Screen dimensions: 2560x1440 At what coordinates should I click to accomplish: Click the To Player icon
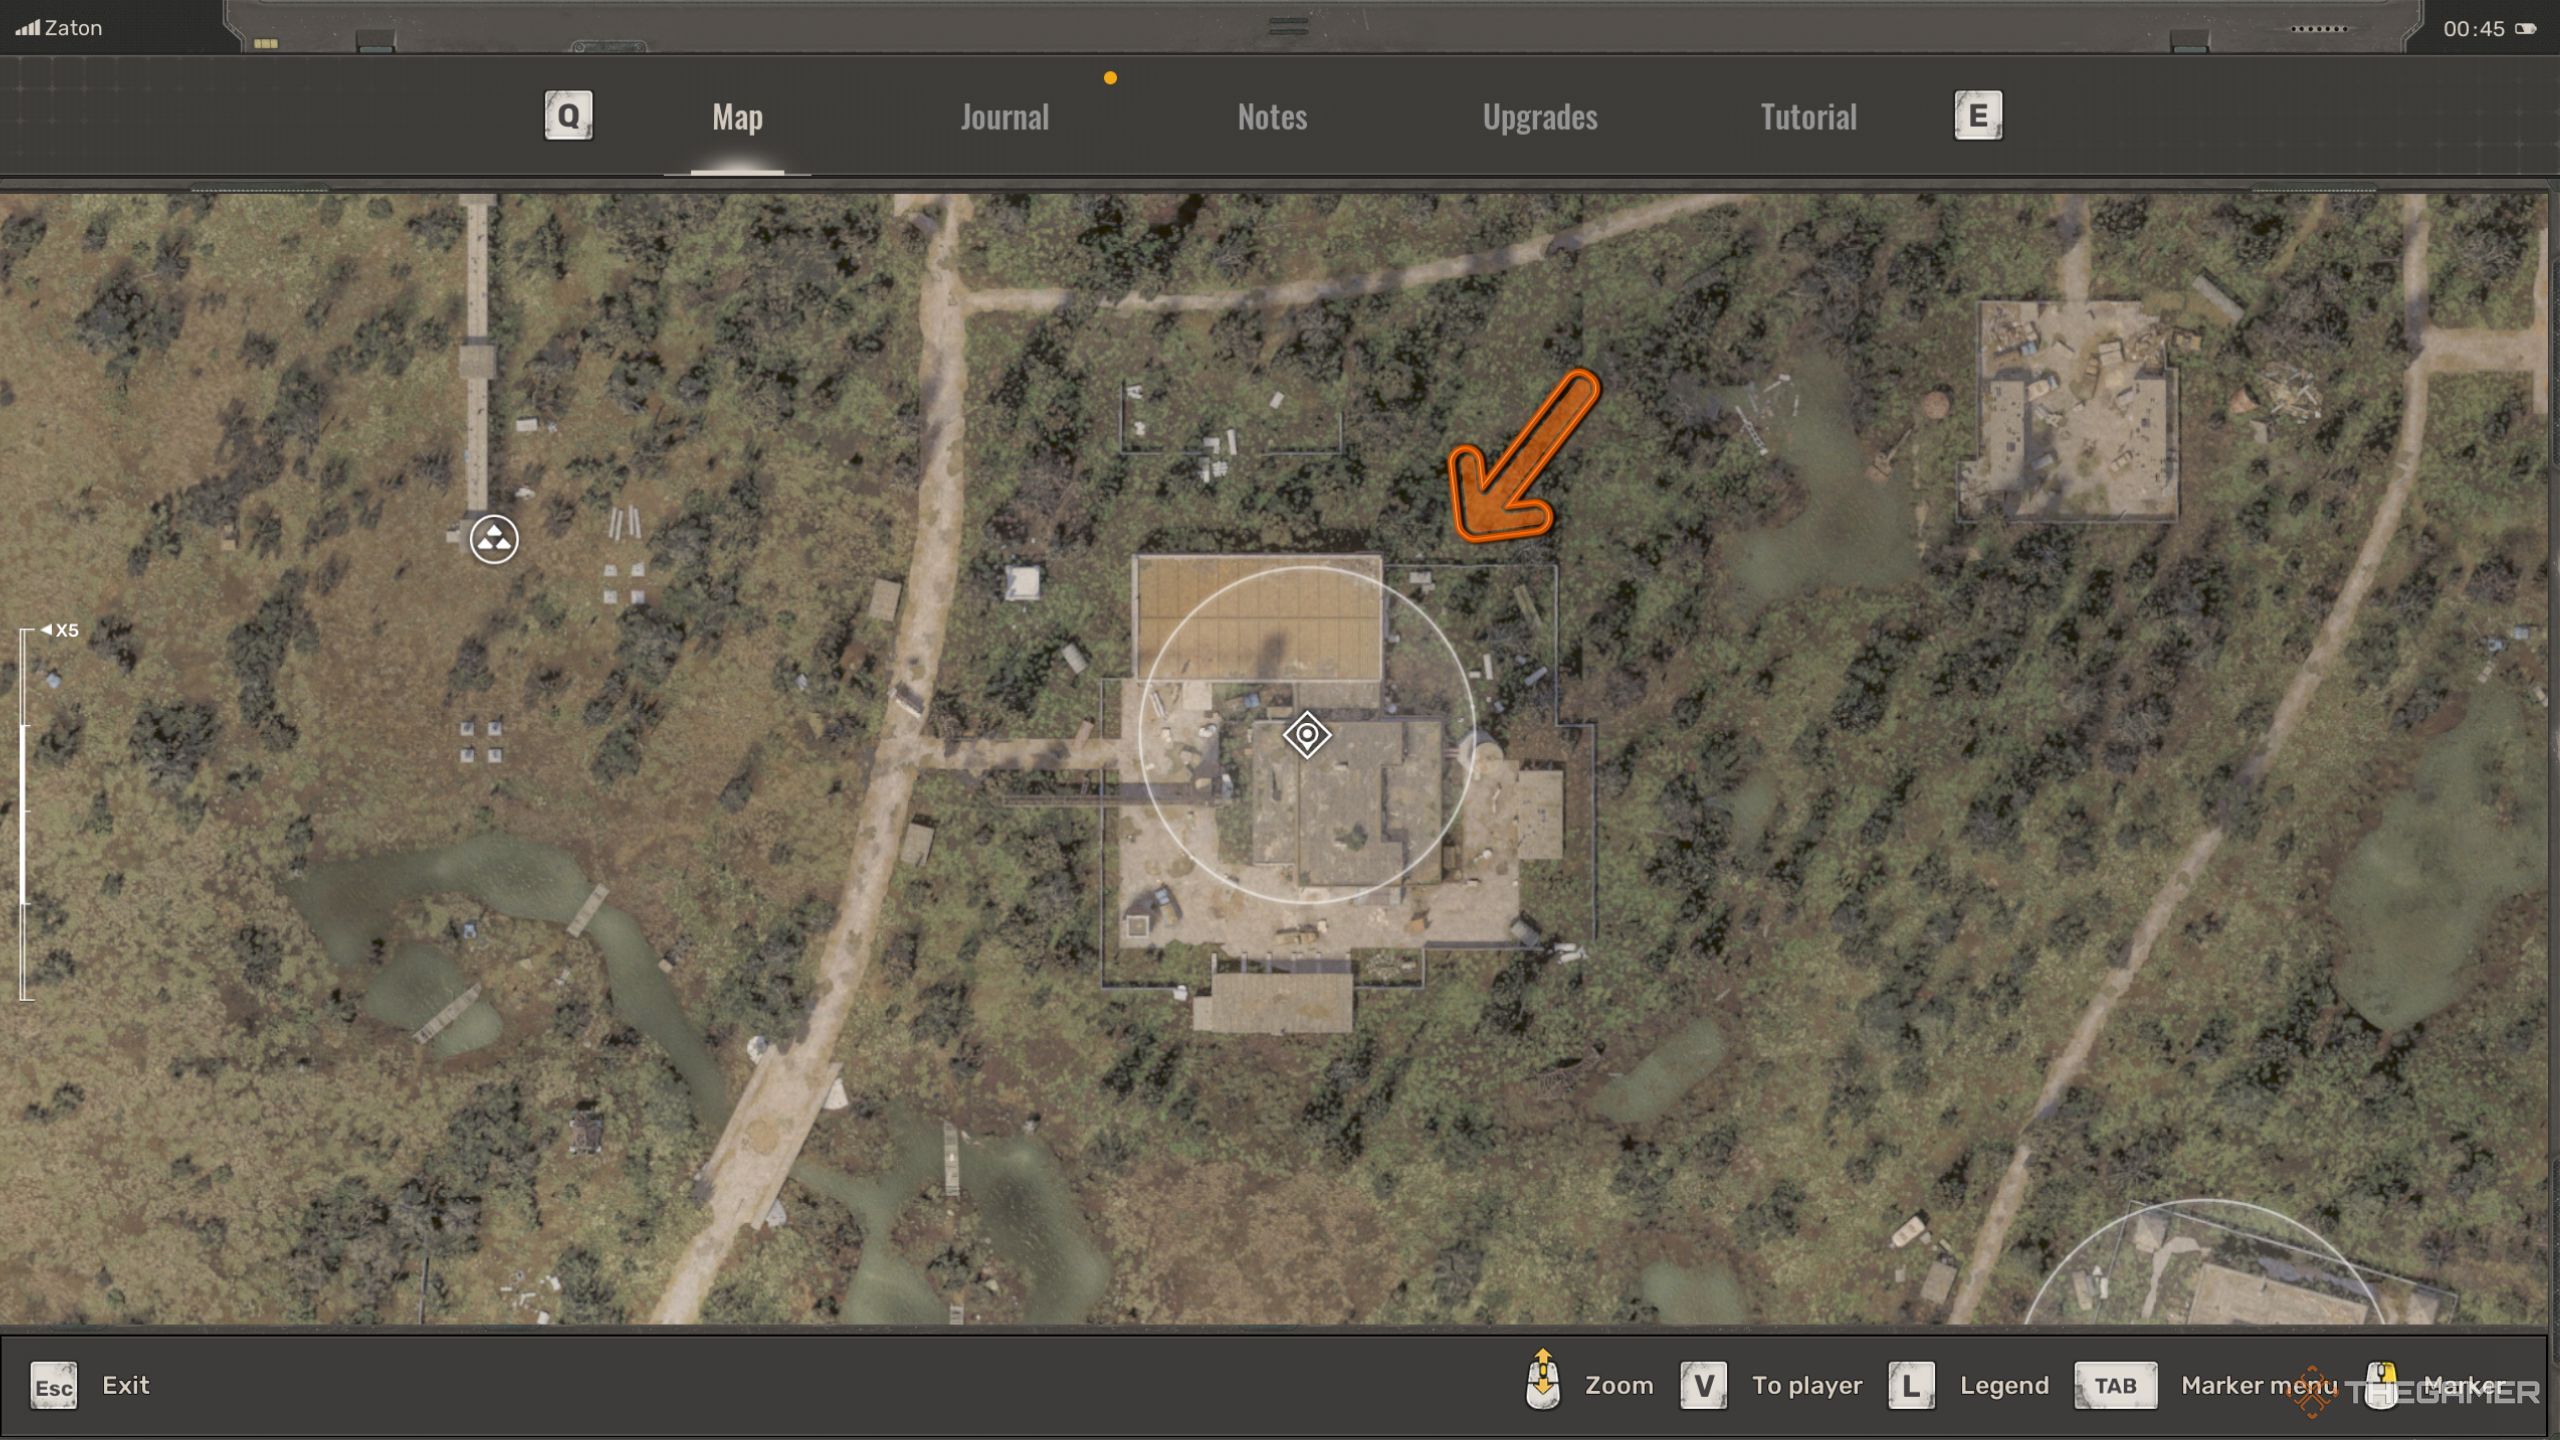tap(1702, 1384)
